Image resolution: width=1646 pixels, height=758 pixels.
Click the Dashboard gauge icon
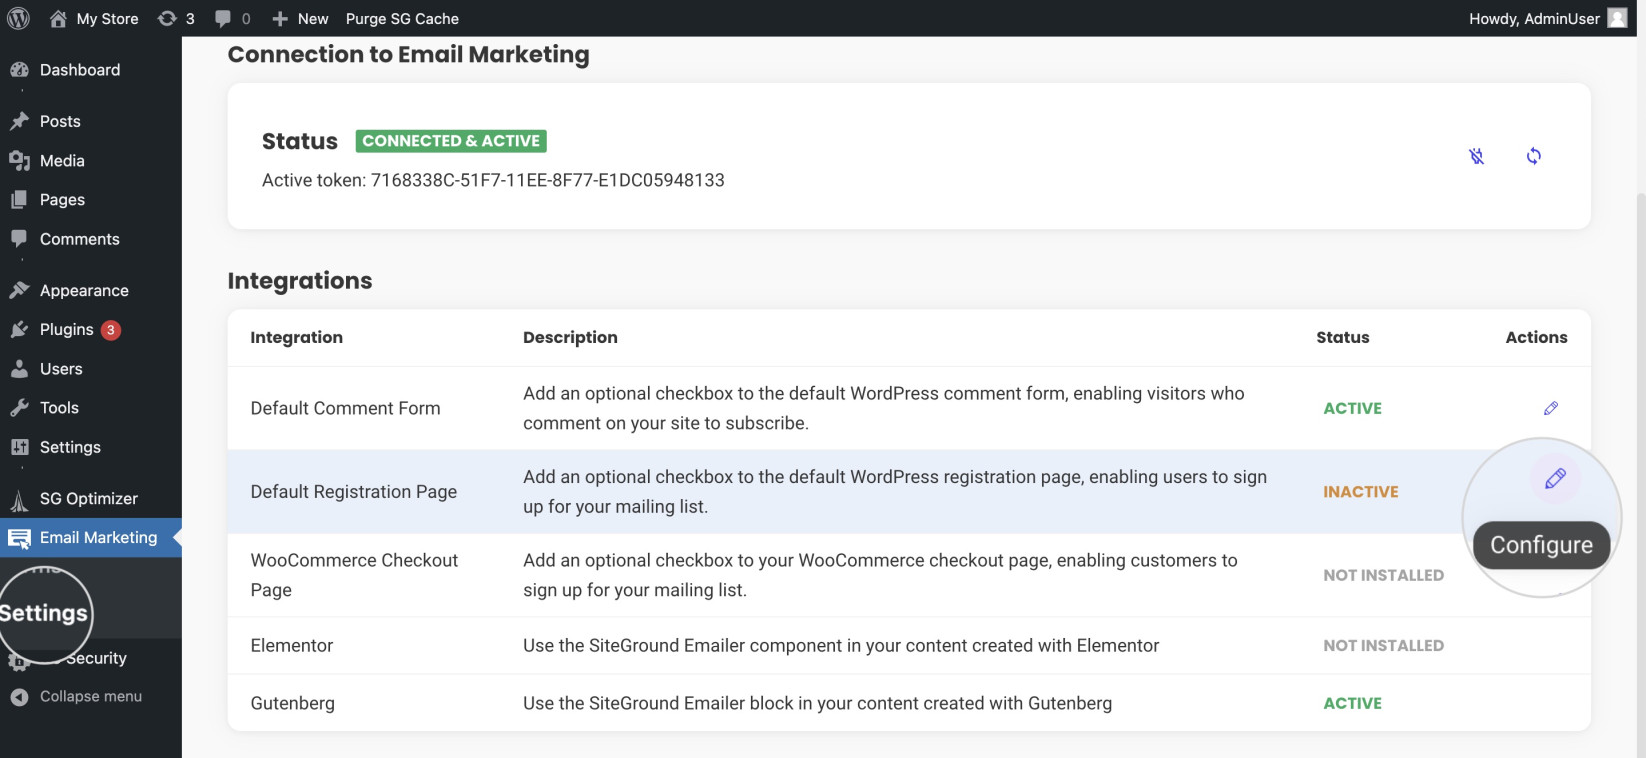[19, 70]
